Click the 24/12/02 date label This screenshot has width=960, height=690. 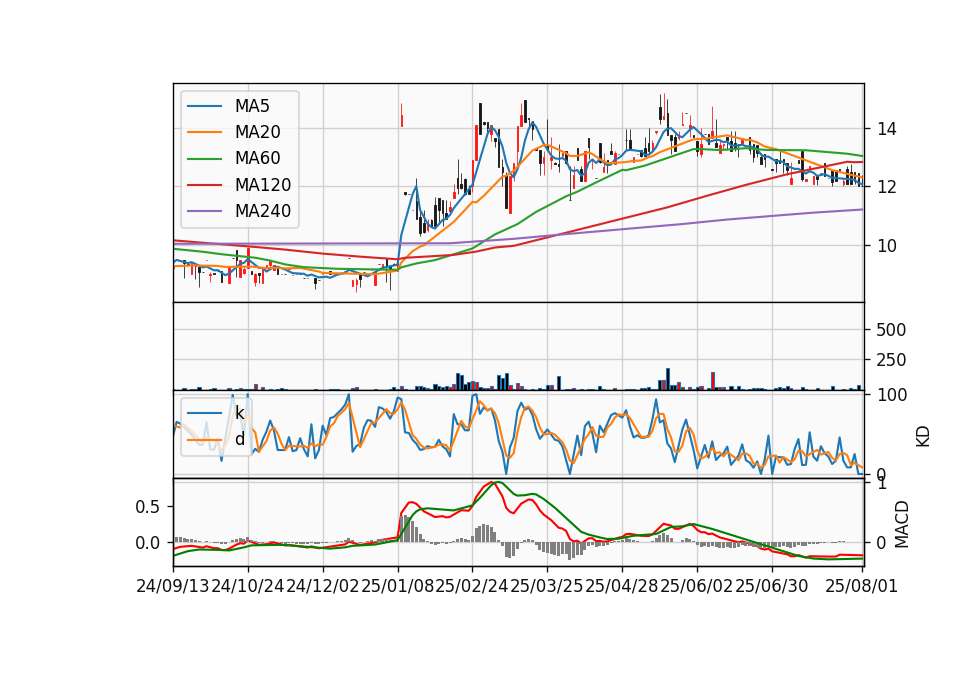323,586
